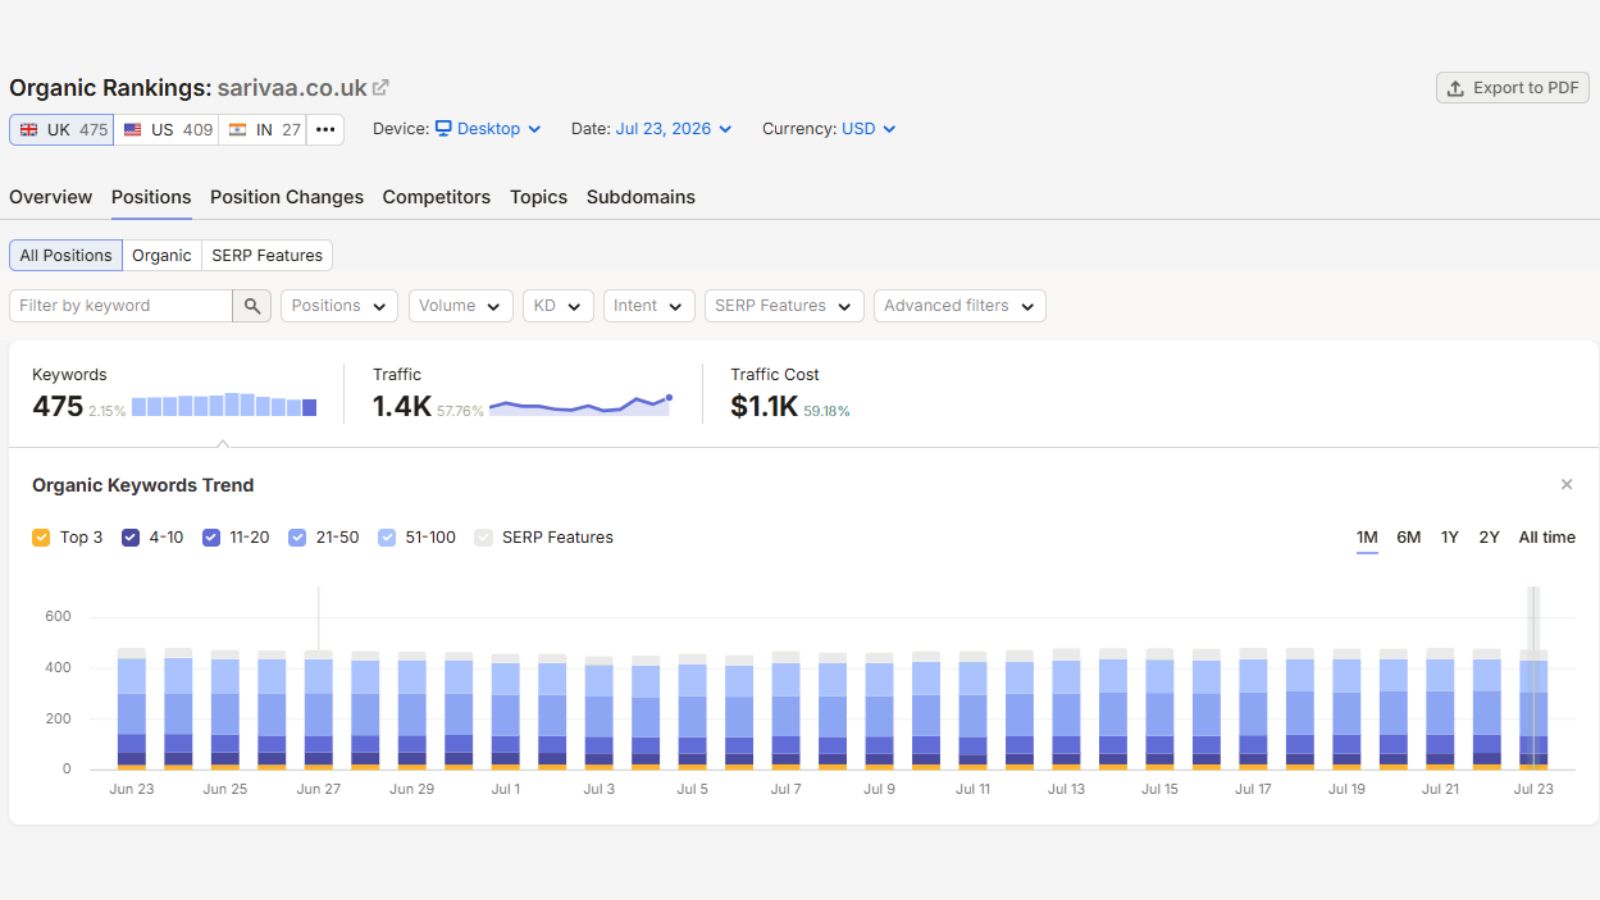Viewport: 1600px width, 900px height.
Task: Select the UK 475 database
Action: pyautogui.click(x=62, y=130)
